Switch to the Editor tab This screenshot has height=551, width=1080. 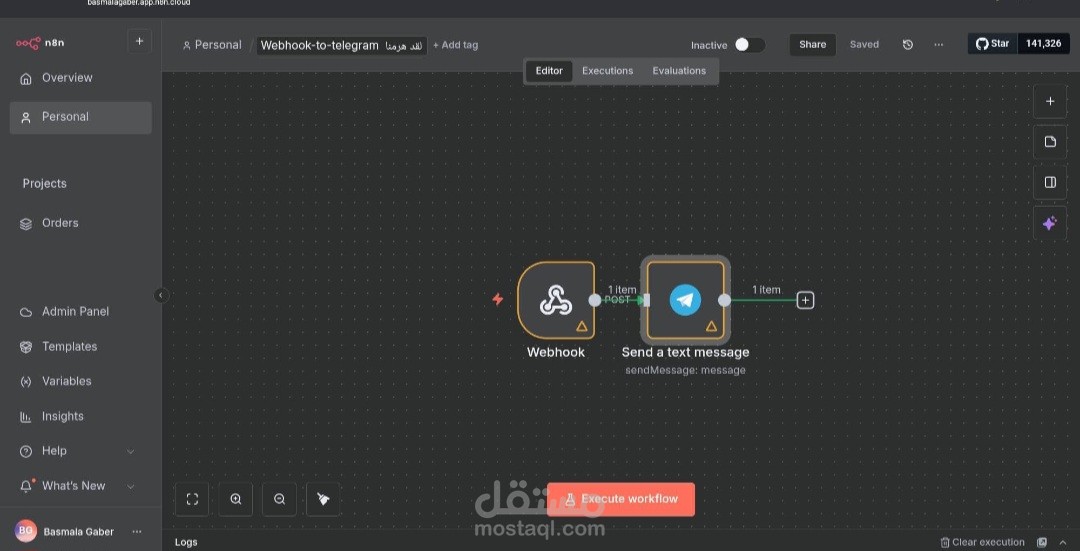tap(549, 71)
